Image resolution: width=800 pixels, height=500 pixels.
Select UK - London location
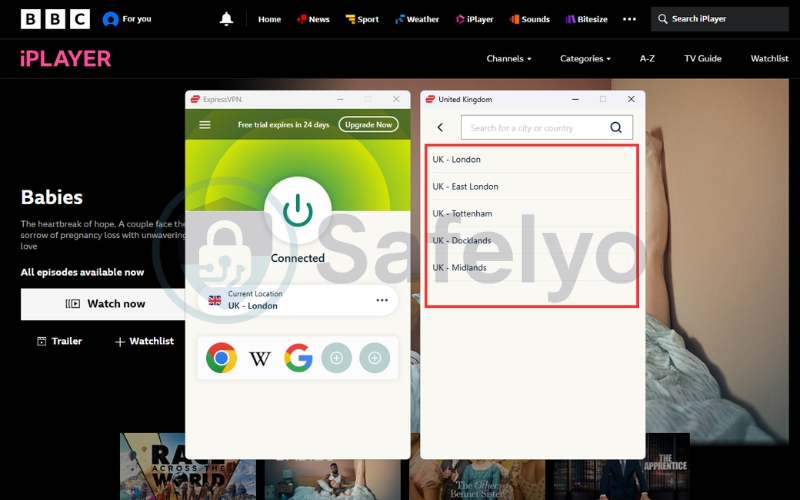tap(532, 159)
